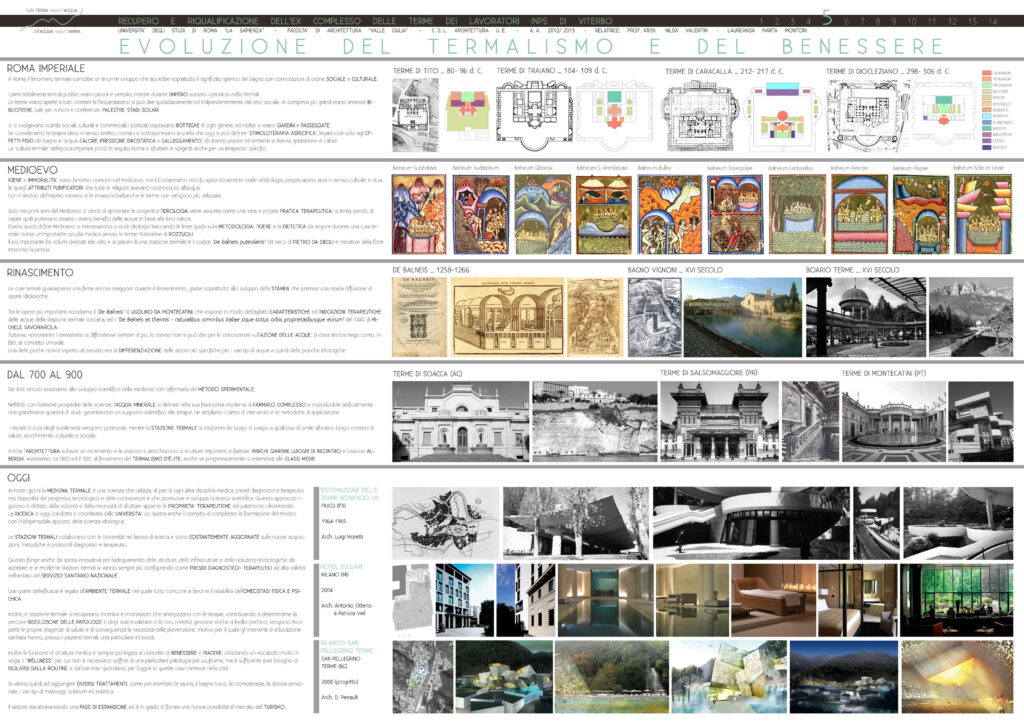Open the San Pellegrino aerial site photo
Image resolution: width=1024 pixels, height=723 pixels.
(423, 677)
